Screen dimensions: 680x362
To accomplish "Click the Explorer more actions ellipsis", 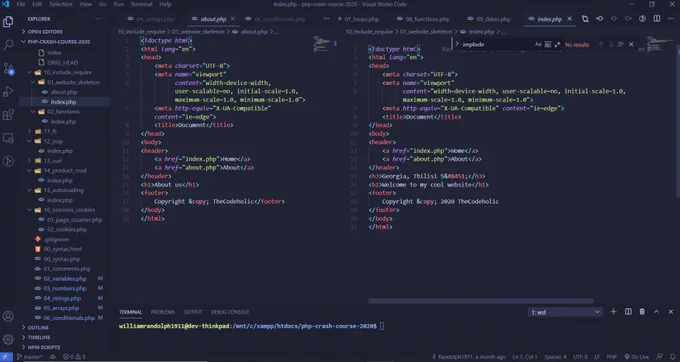I will click(x=98, y=19).
